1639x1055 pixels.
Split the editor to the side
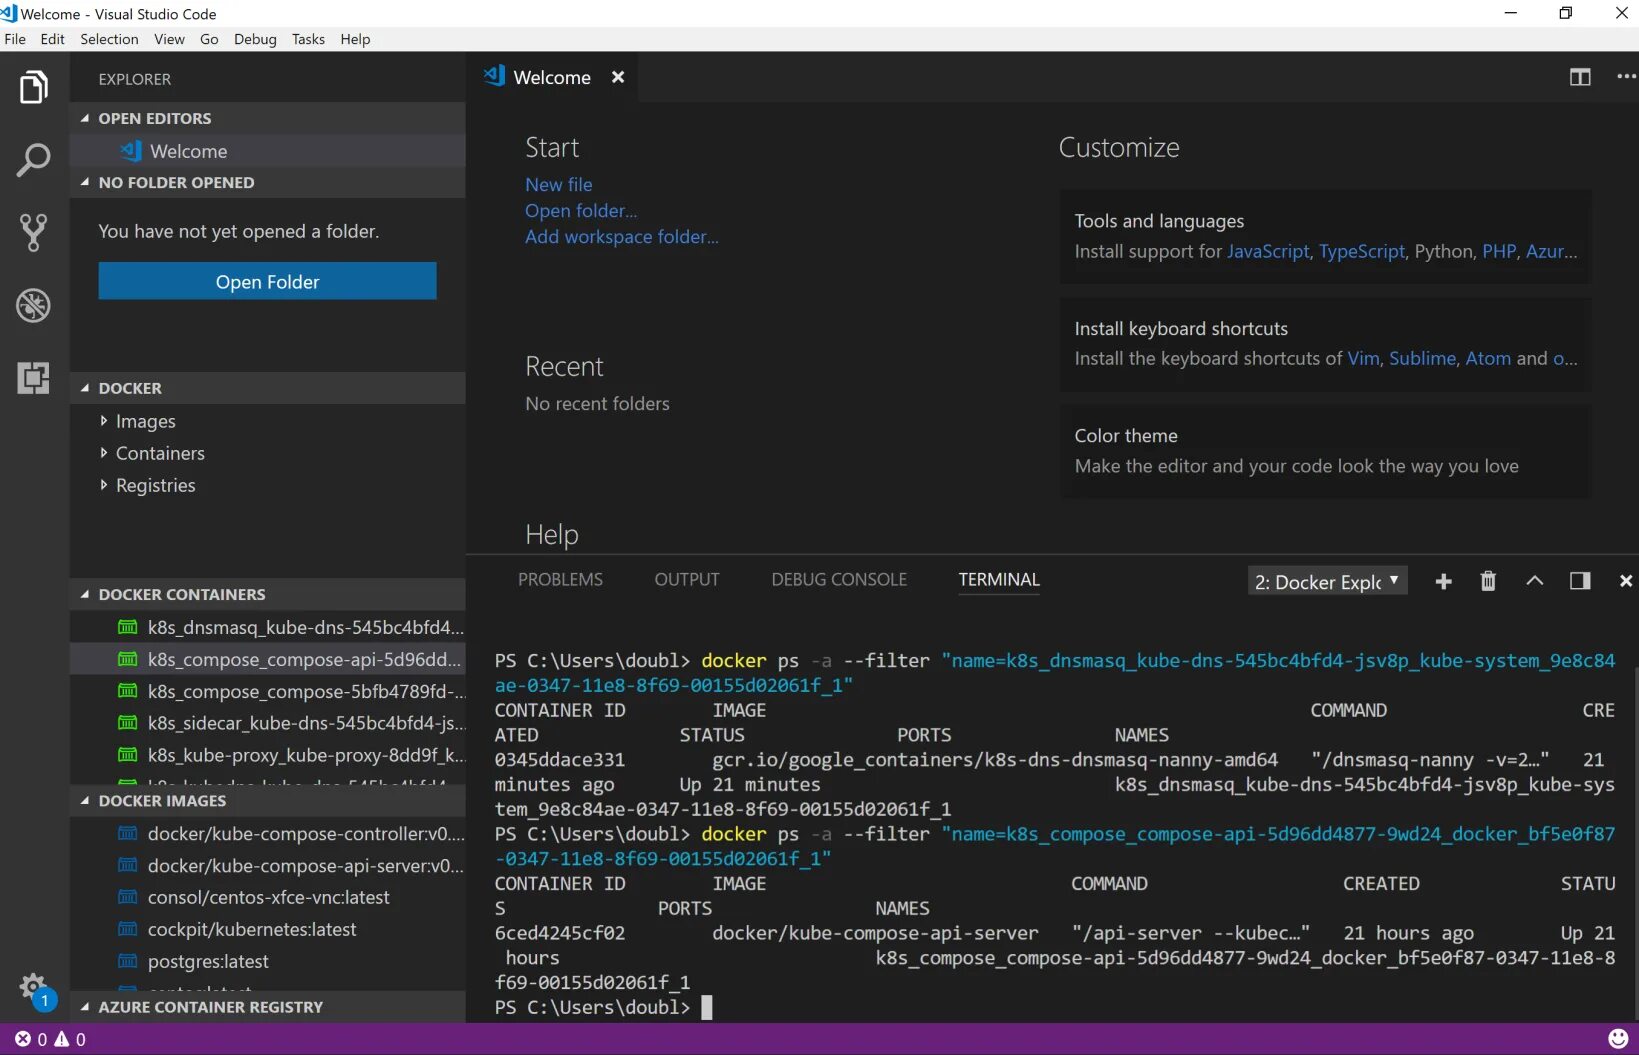(x=1580, y=77)
